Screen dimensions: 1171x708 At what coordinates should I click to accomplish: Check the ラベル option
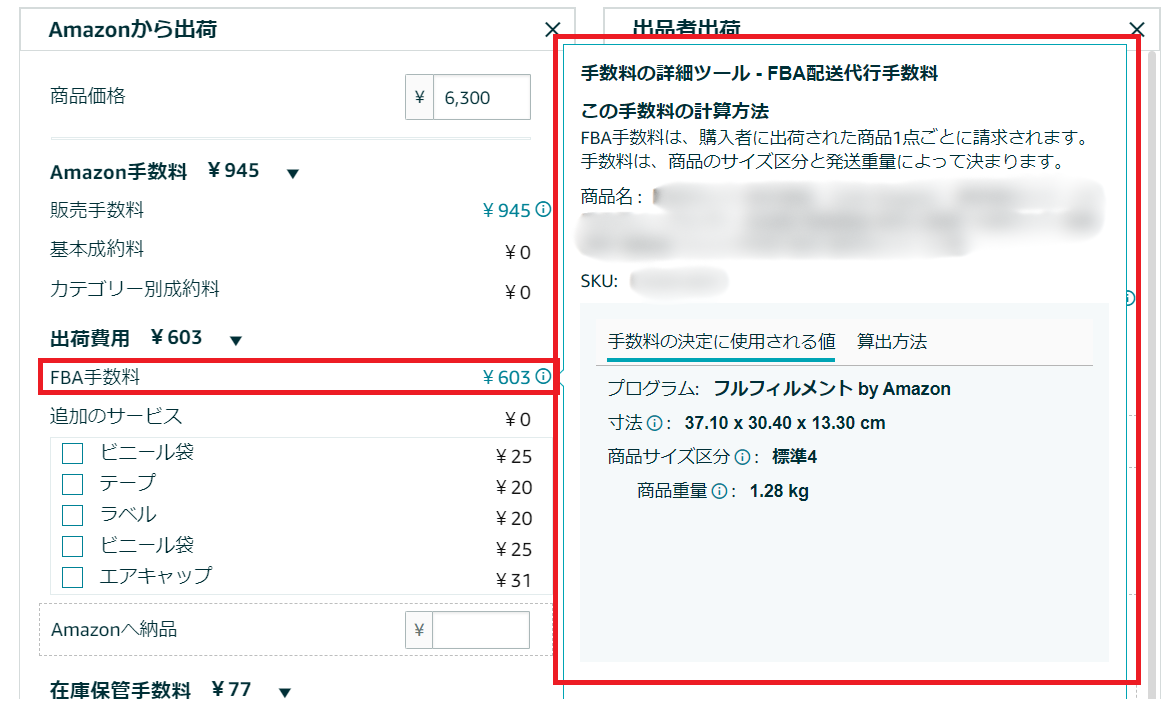[x=72, y=515]
